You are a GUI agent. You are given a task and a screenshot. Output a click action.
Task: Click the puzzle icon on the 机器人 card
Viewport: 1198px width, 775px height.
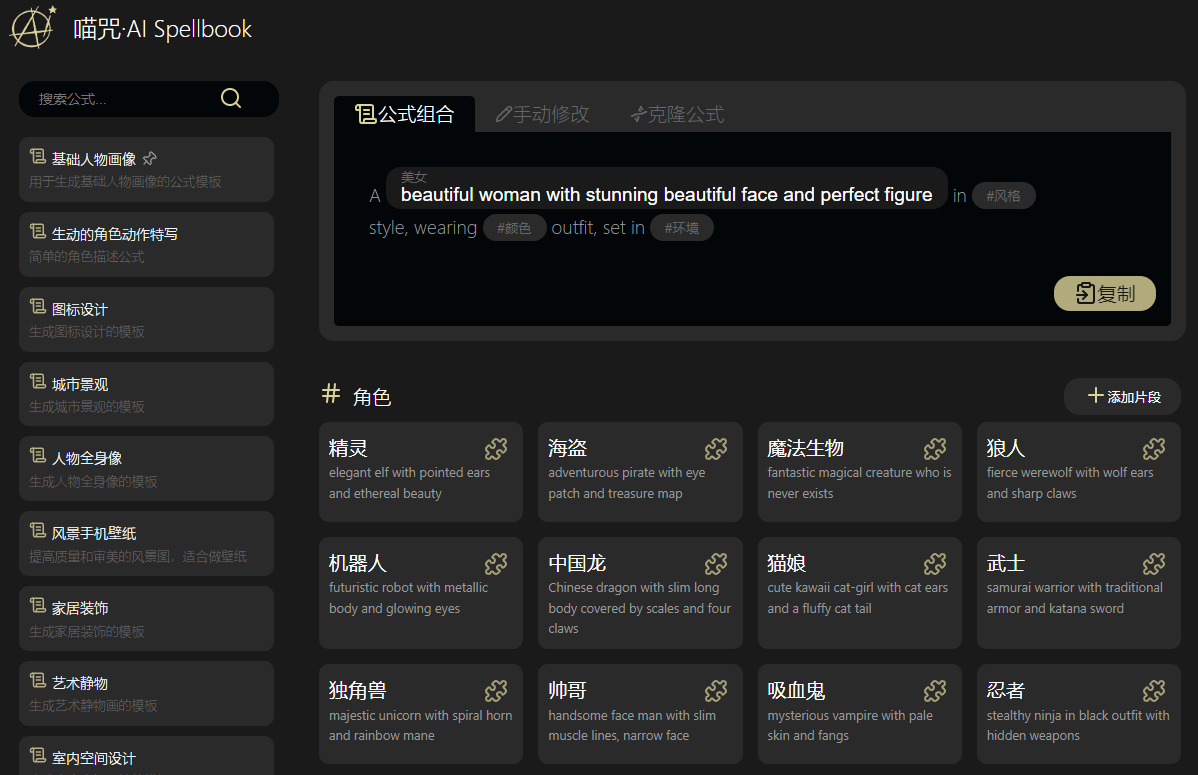pos(496,564)
